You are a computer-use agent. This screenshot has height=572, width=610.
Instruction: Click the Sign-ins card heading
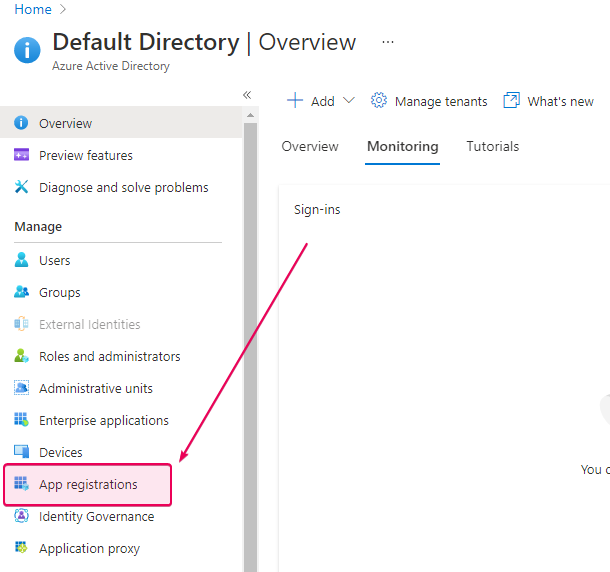pyautogui.click(x=317, y=210)
